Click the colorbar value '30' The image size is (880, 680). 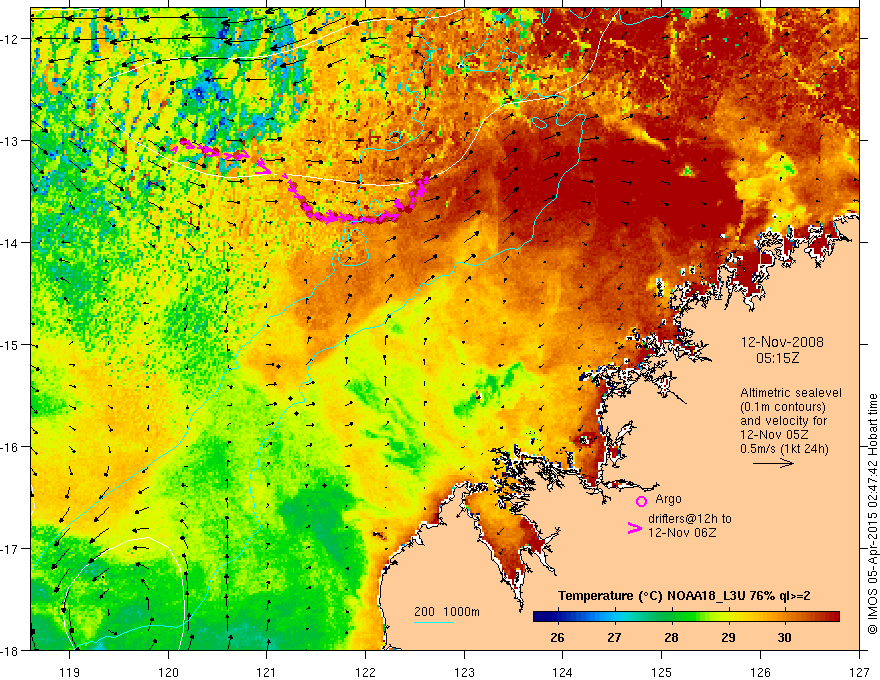pos(785,637)
